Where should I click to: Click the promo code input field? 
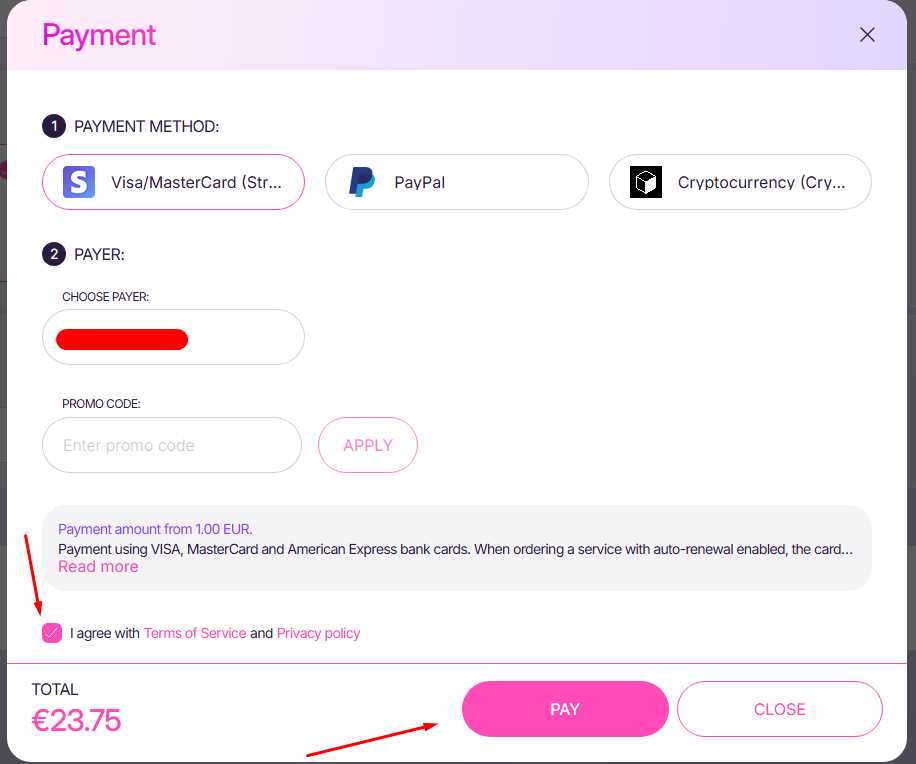172,445
